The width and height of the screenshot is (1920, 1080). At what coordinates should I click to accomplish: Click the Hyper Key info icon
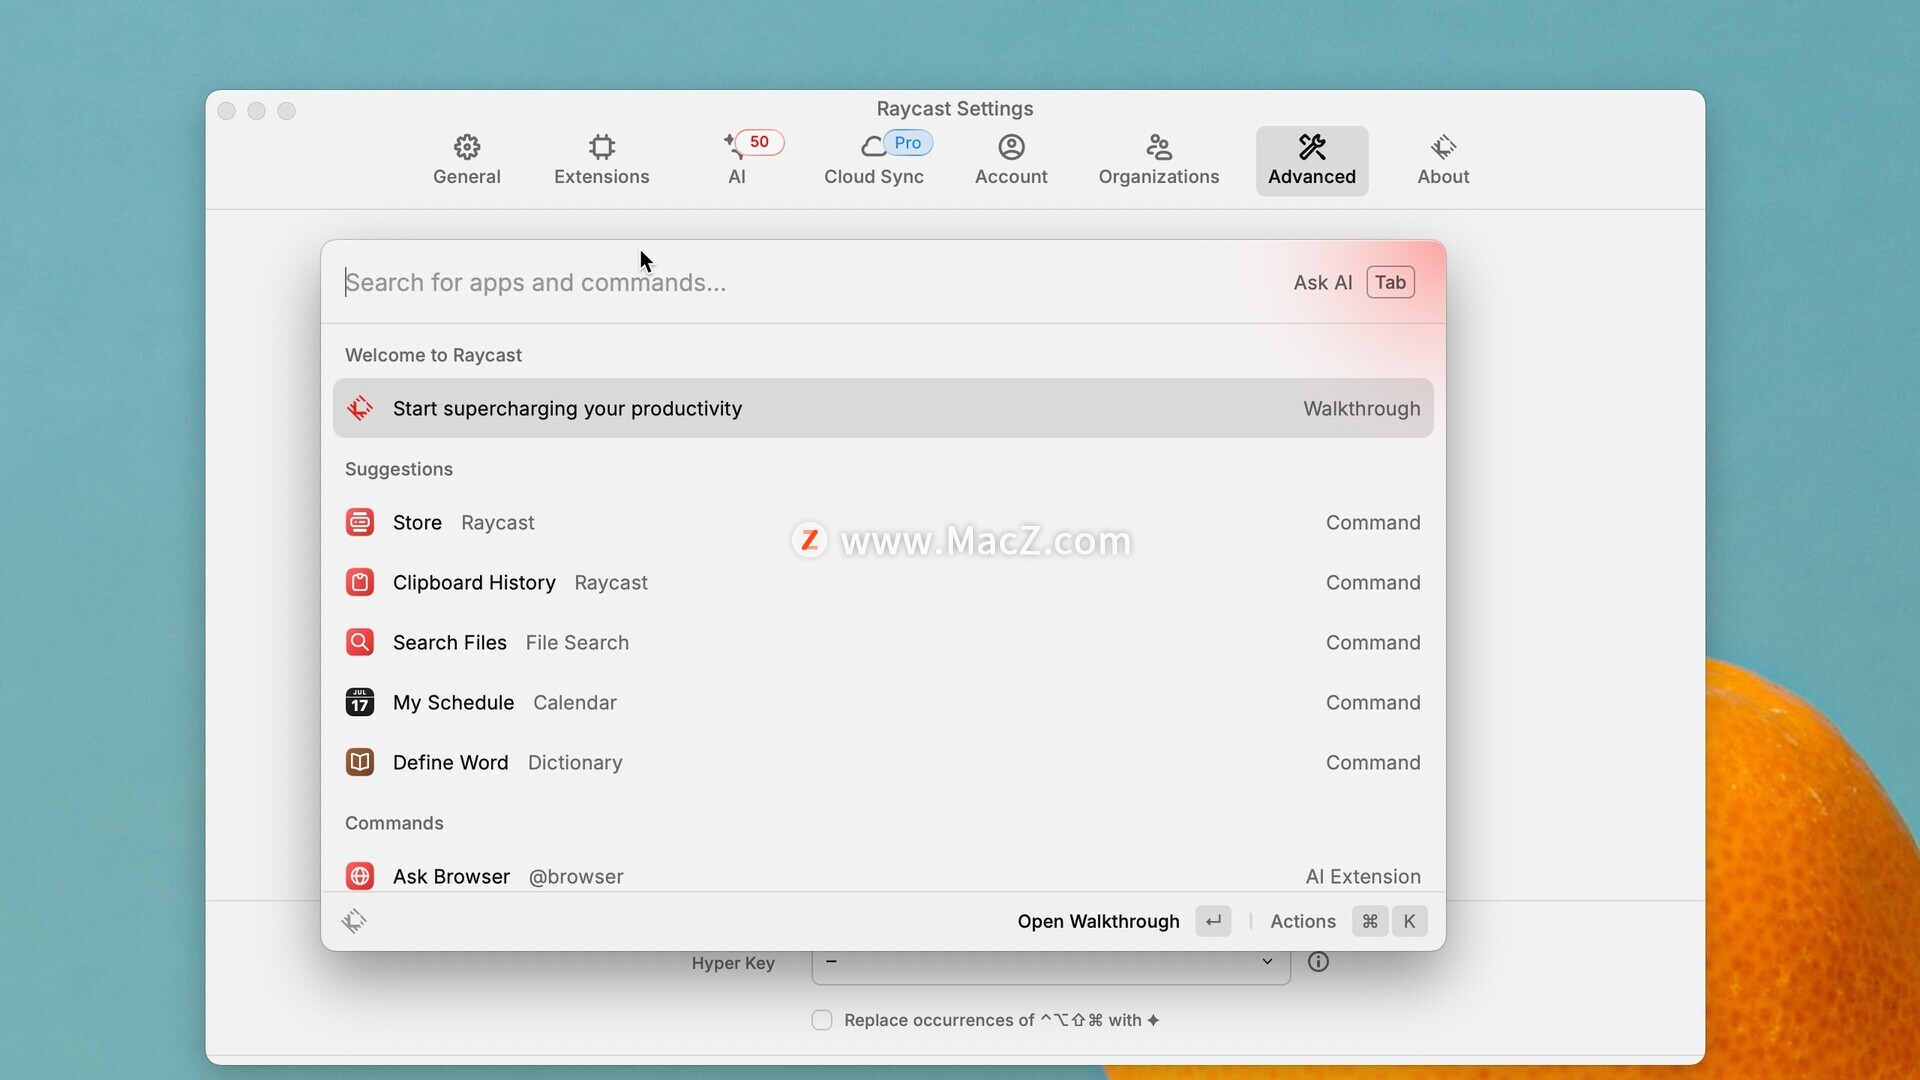[x=1318, y=962]
